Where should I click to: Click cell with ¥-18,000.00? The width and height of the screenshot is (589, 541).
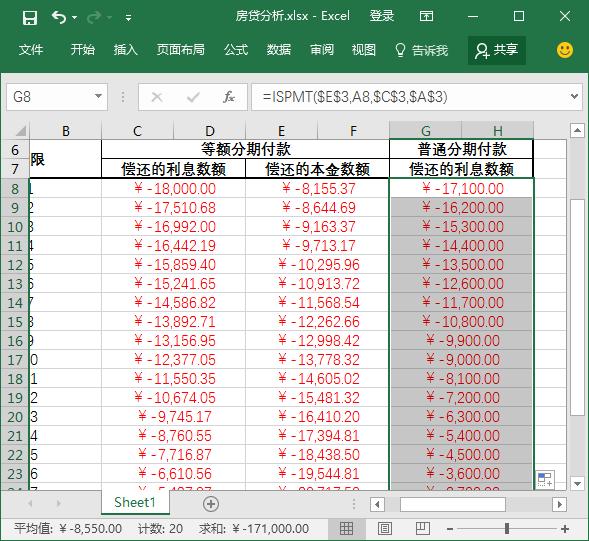[x=173, y=189]
